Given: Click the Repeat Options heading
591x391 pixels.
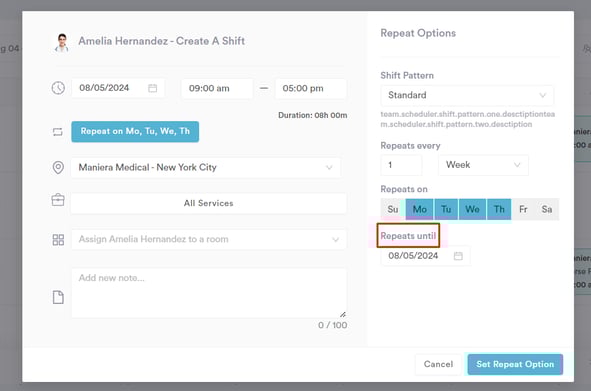Looking at the screenshot, I should pos(418,33).
